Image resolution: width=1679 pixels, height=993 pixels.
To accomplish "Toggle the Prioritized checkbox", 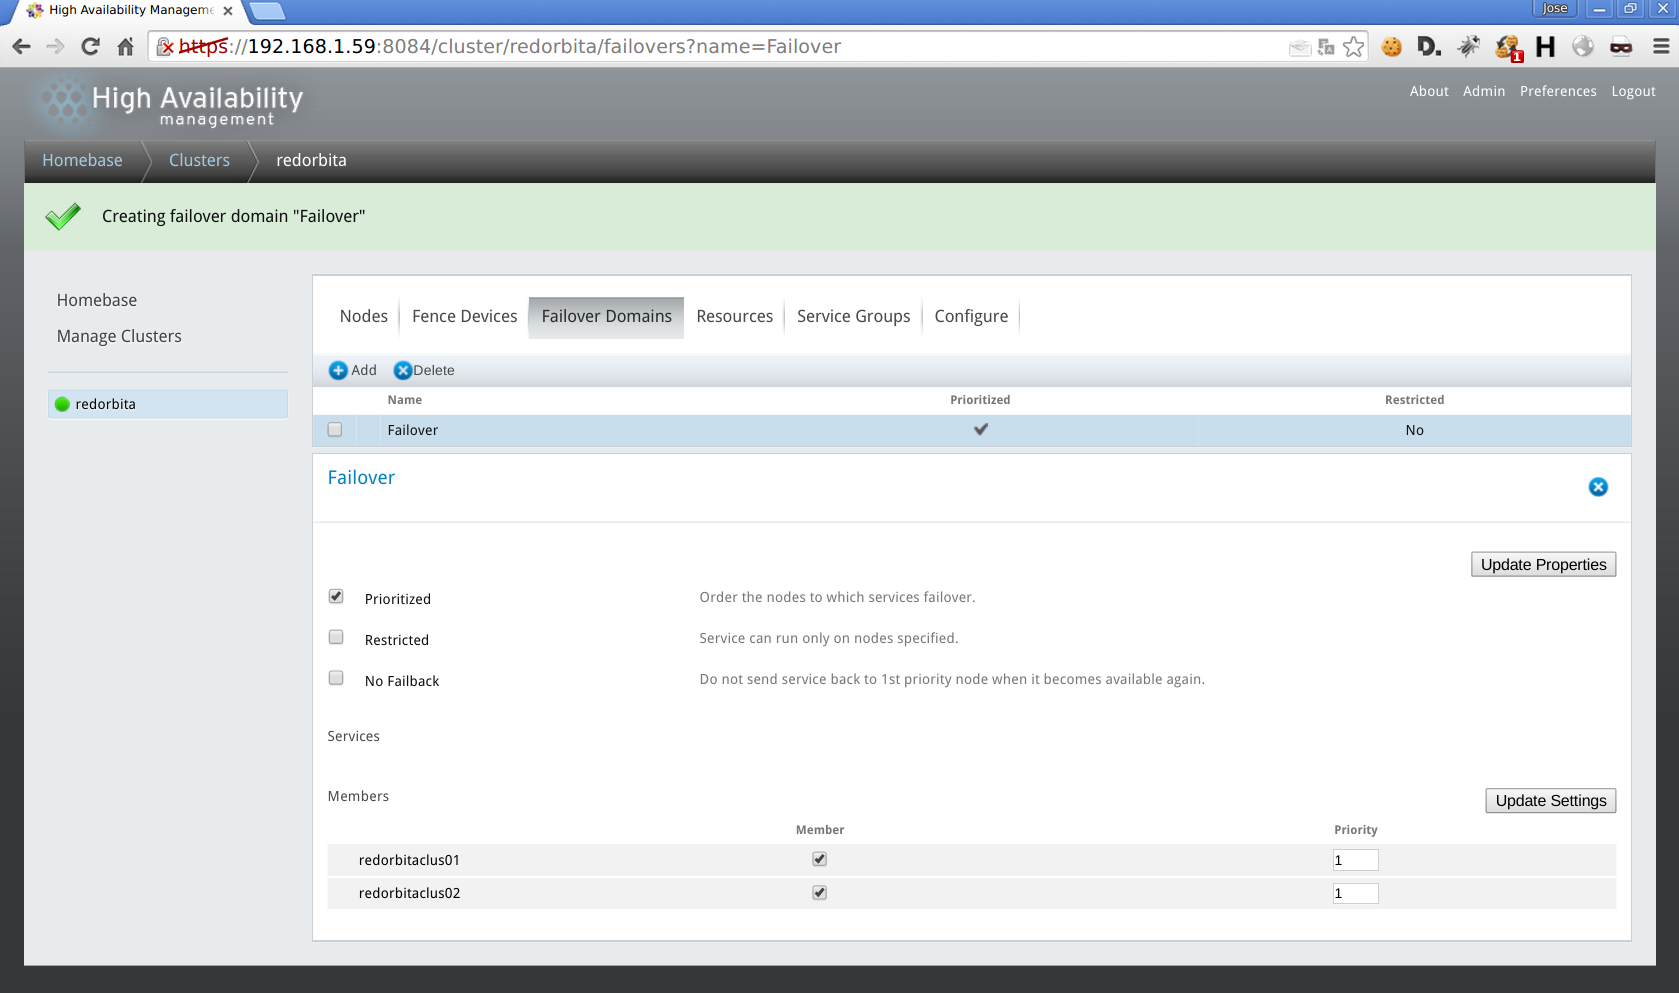I will [336, 597].
